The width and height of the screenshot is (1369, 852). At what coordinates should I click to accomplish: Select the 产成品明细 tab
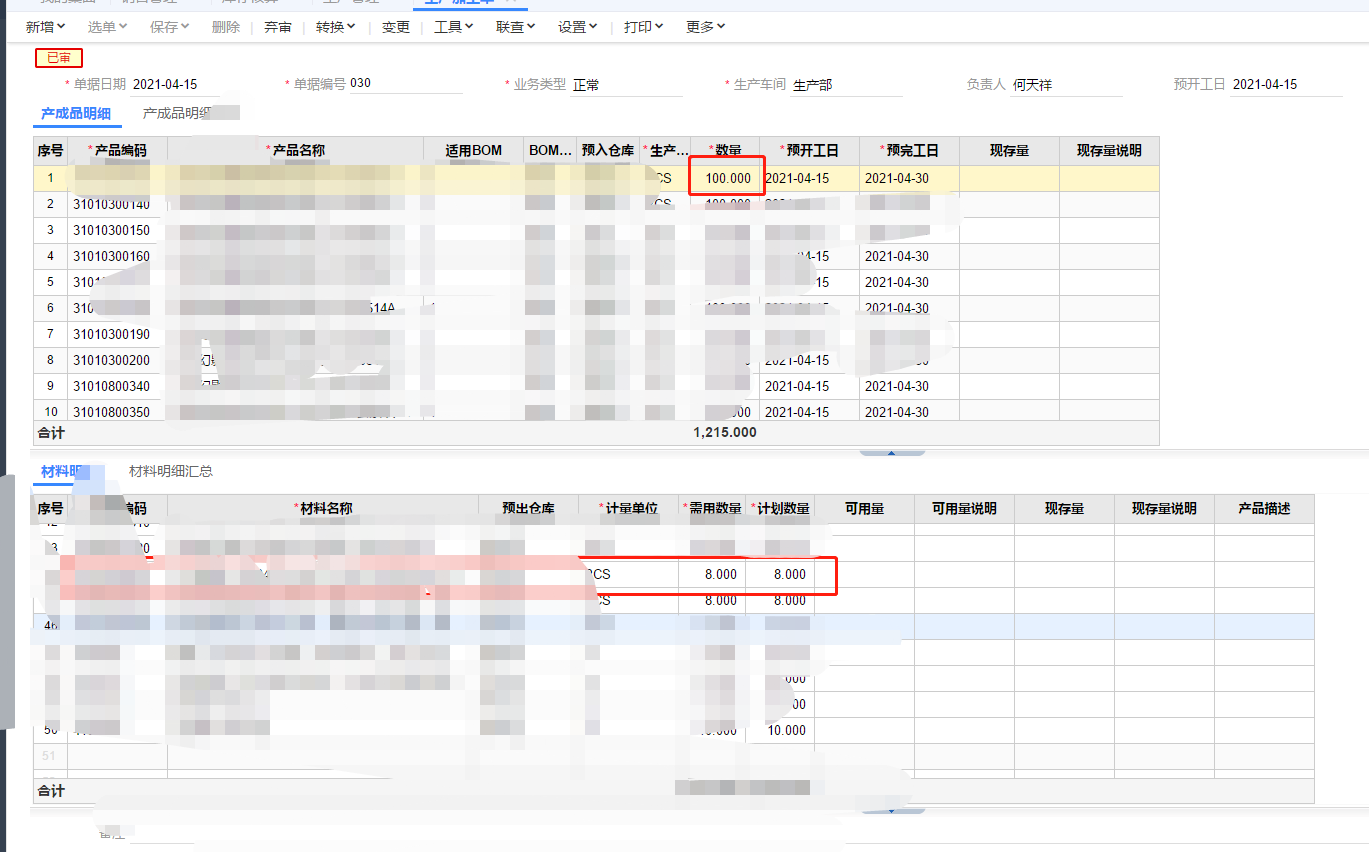pyautogui.click(x=76, y=114)
